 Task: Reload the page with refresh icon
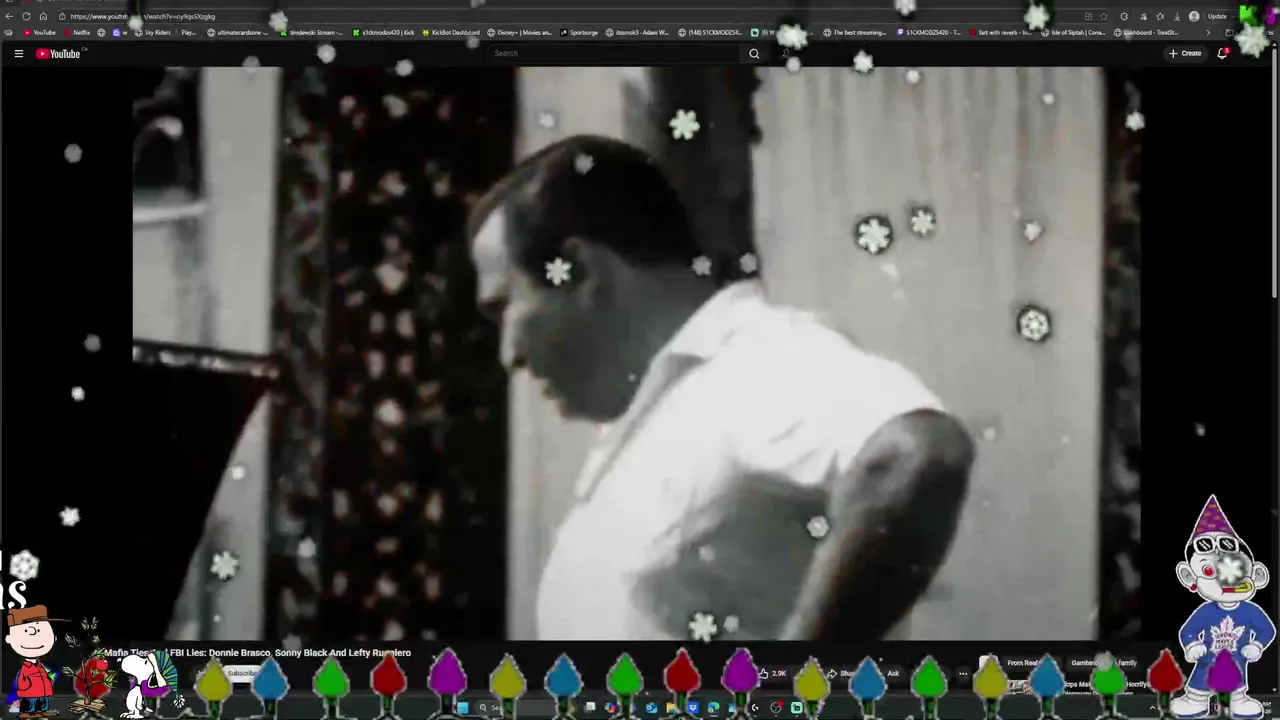pyautogui.click(x=26, y=16)
